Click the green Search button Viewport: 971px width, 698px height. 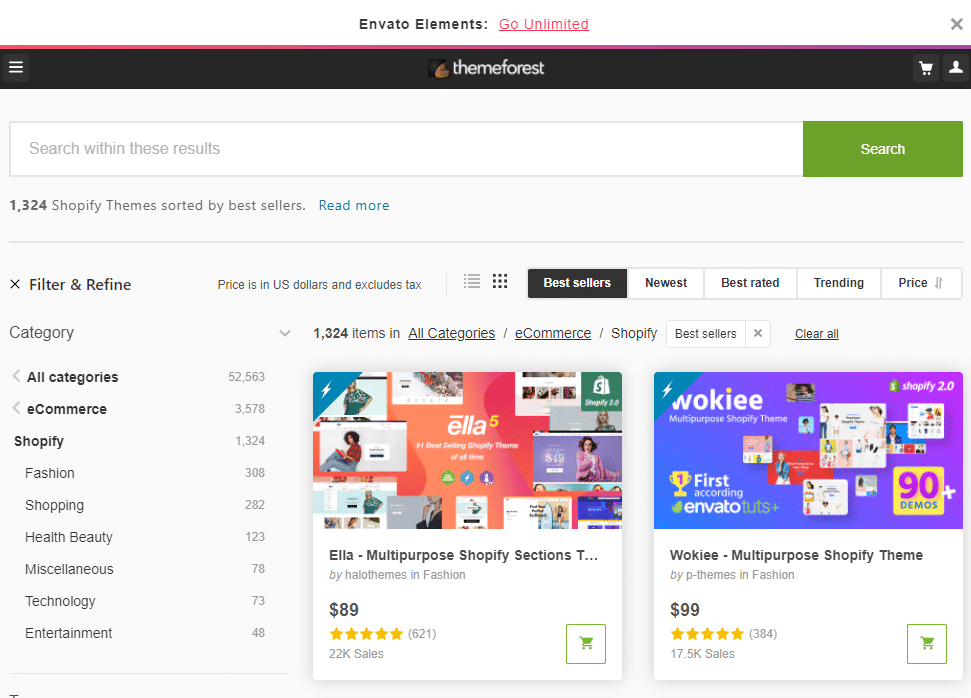click(882, 149)
